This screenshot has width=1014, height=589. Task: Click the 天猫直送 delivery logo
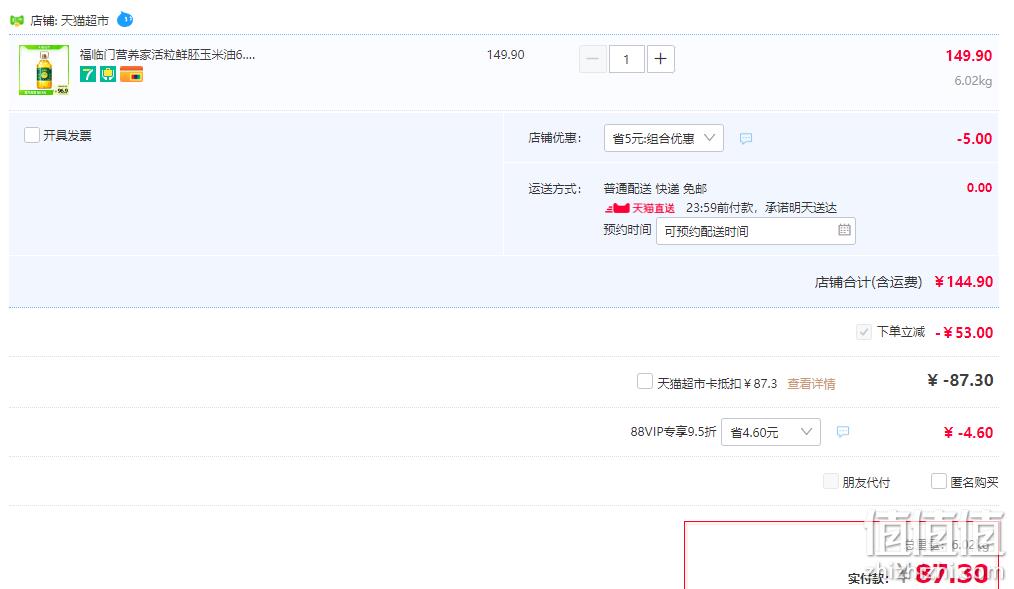(640, 208)
